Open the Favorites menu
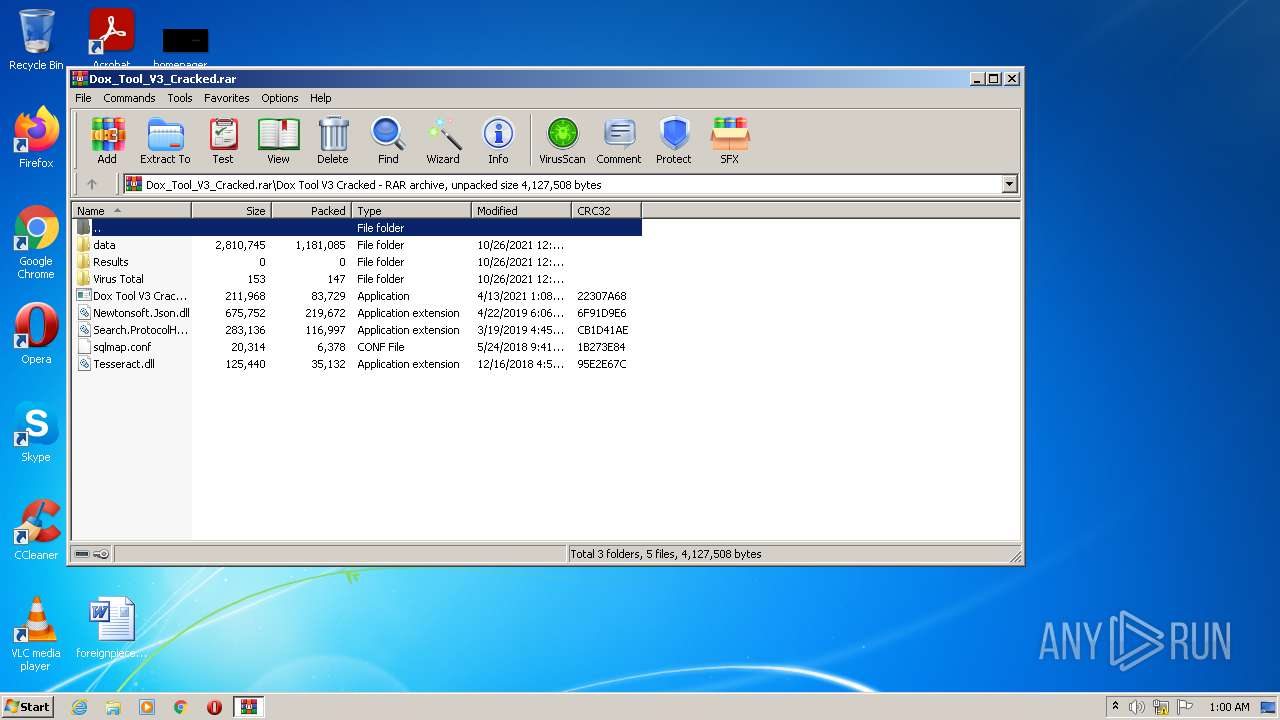1280x720 pixels. tap(227, 98)
